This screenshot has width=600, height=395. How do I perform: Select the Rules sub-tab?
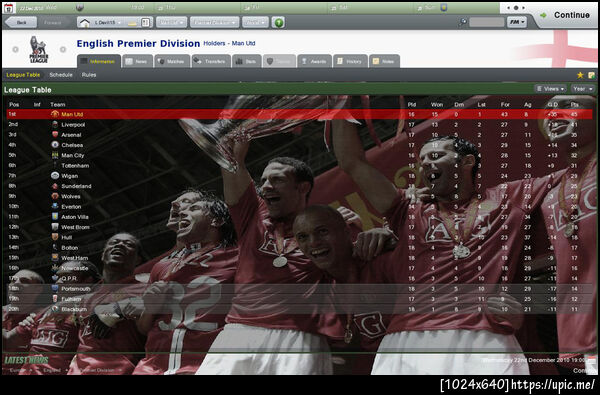click(x=89, y=75)
